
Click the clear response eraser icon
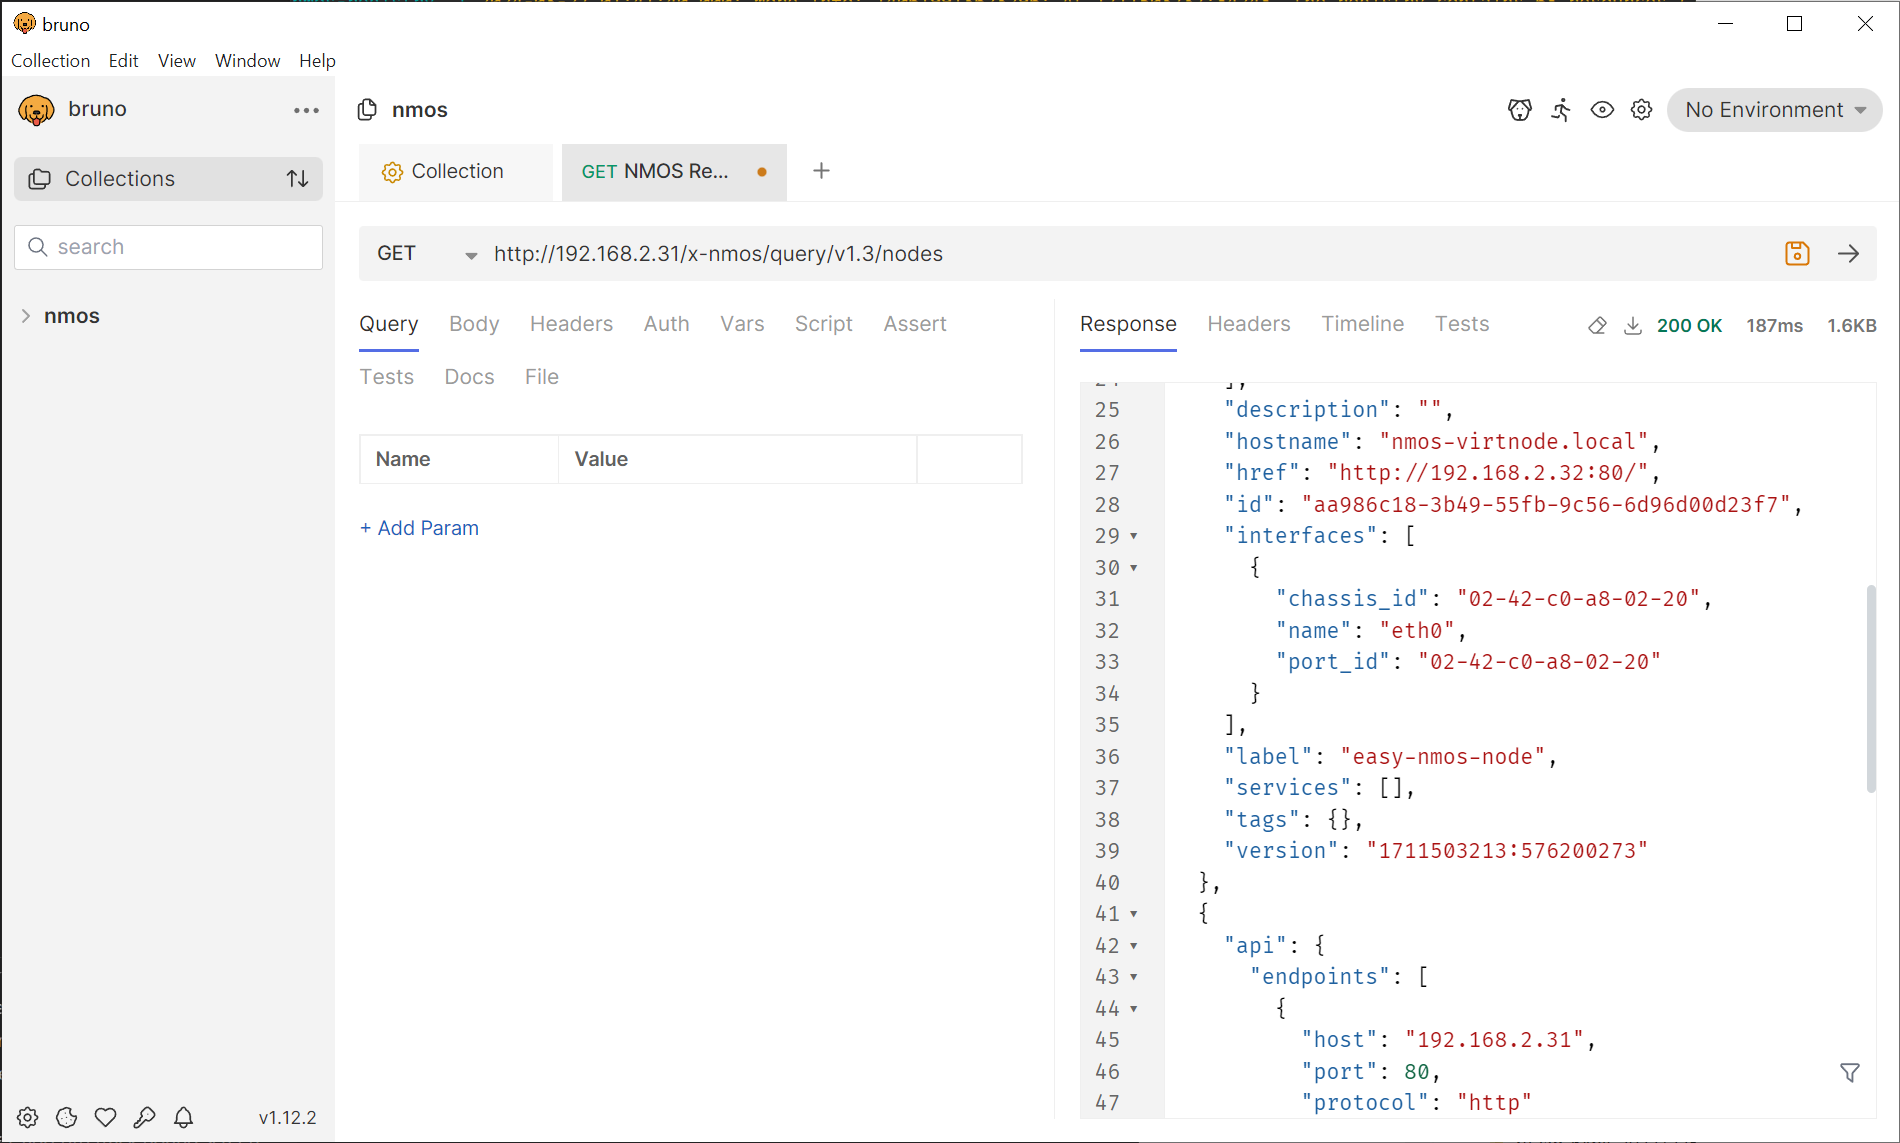[1597, 325]
